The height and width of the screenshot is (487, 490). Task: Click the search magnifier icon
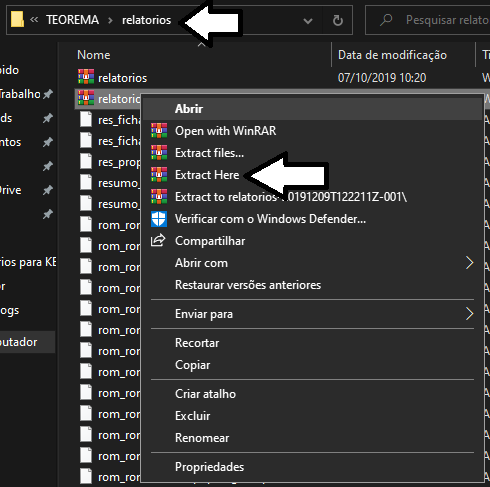[x=386, y=20]
